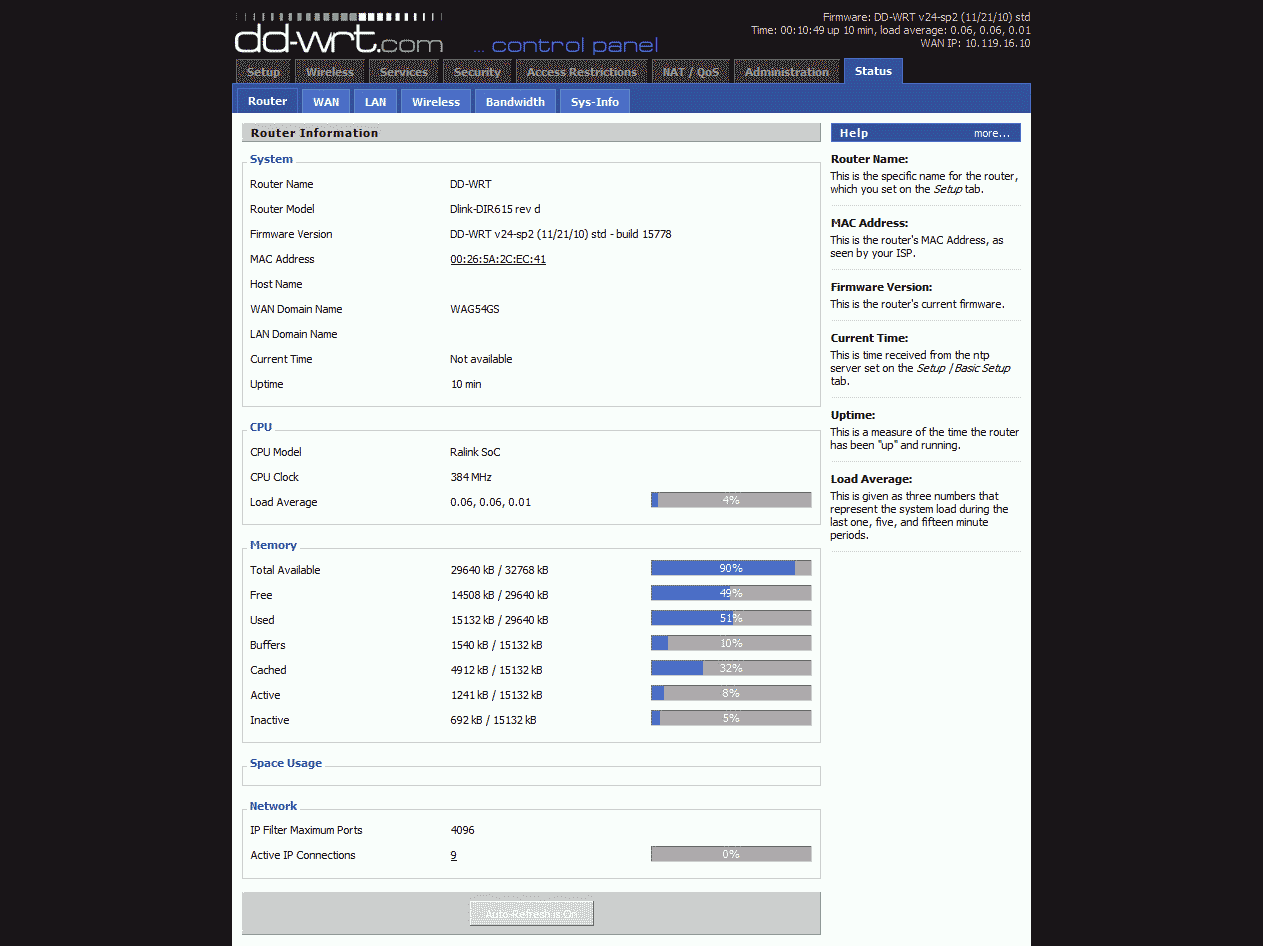Click the Load Average help heading
Image resolution: width=1263 pixels, height=946 pixels.
[871, 479]
